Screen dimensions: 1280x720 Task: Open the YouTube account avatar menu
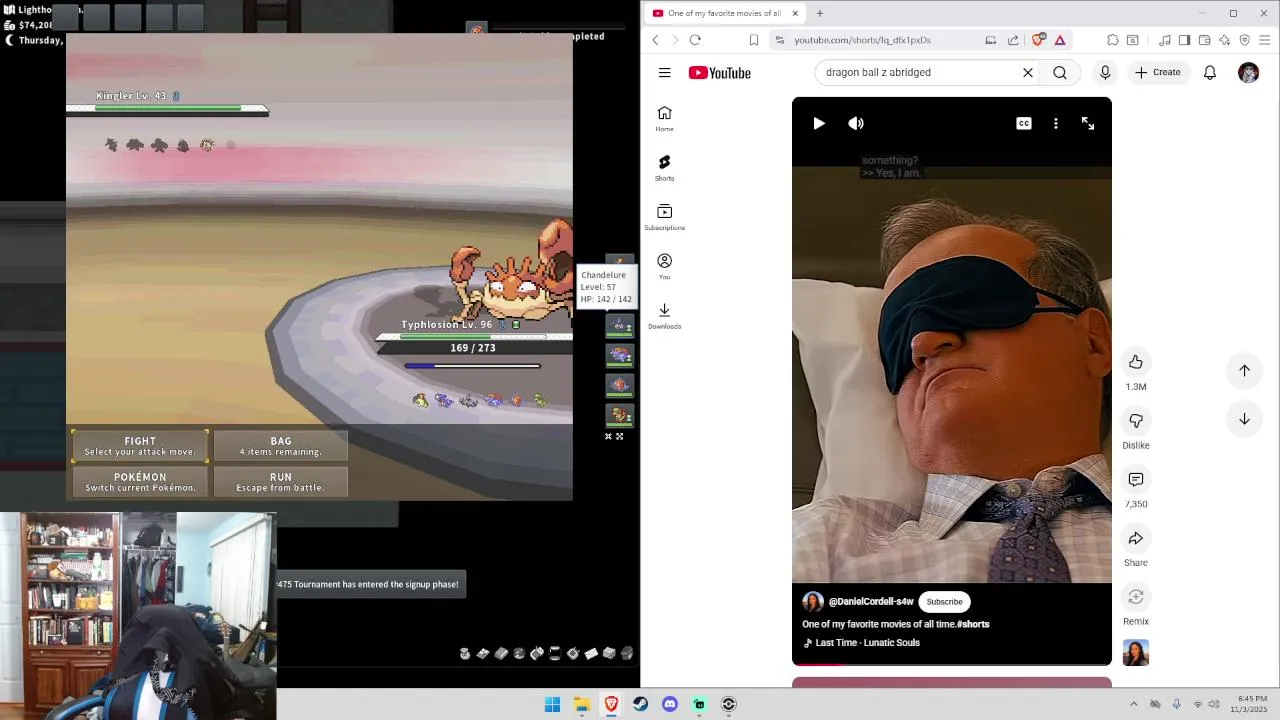1248,72
